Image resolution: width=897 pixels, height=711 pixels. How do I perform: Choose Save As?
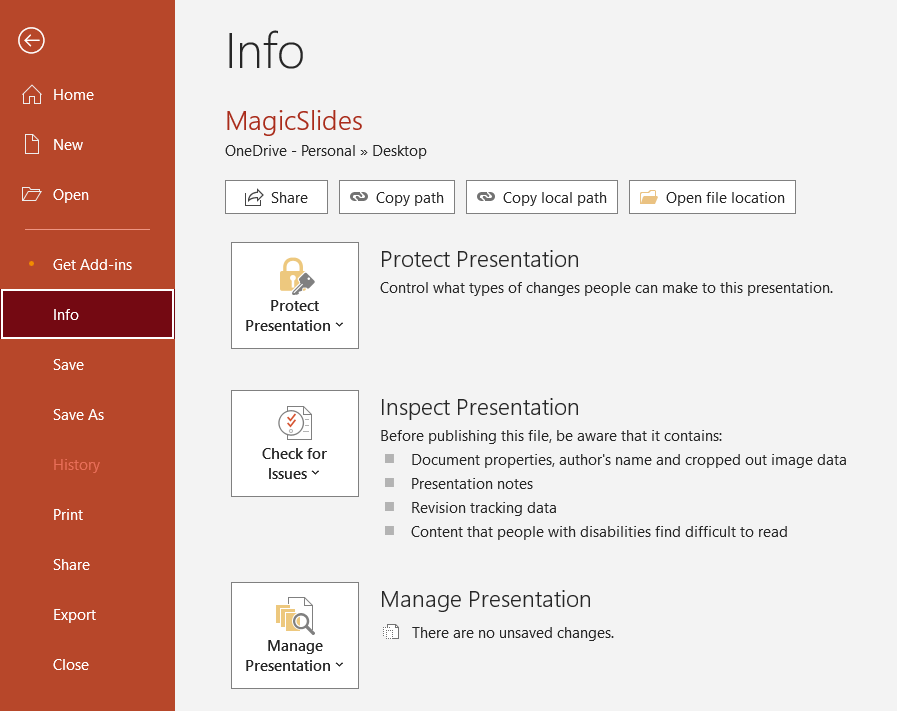pos(87,415)
